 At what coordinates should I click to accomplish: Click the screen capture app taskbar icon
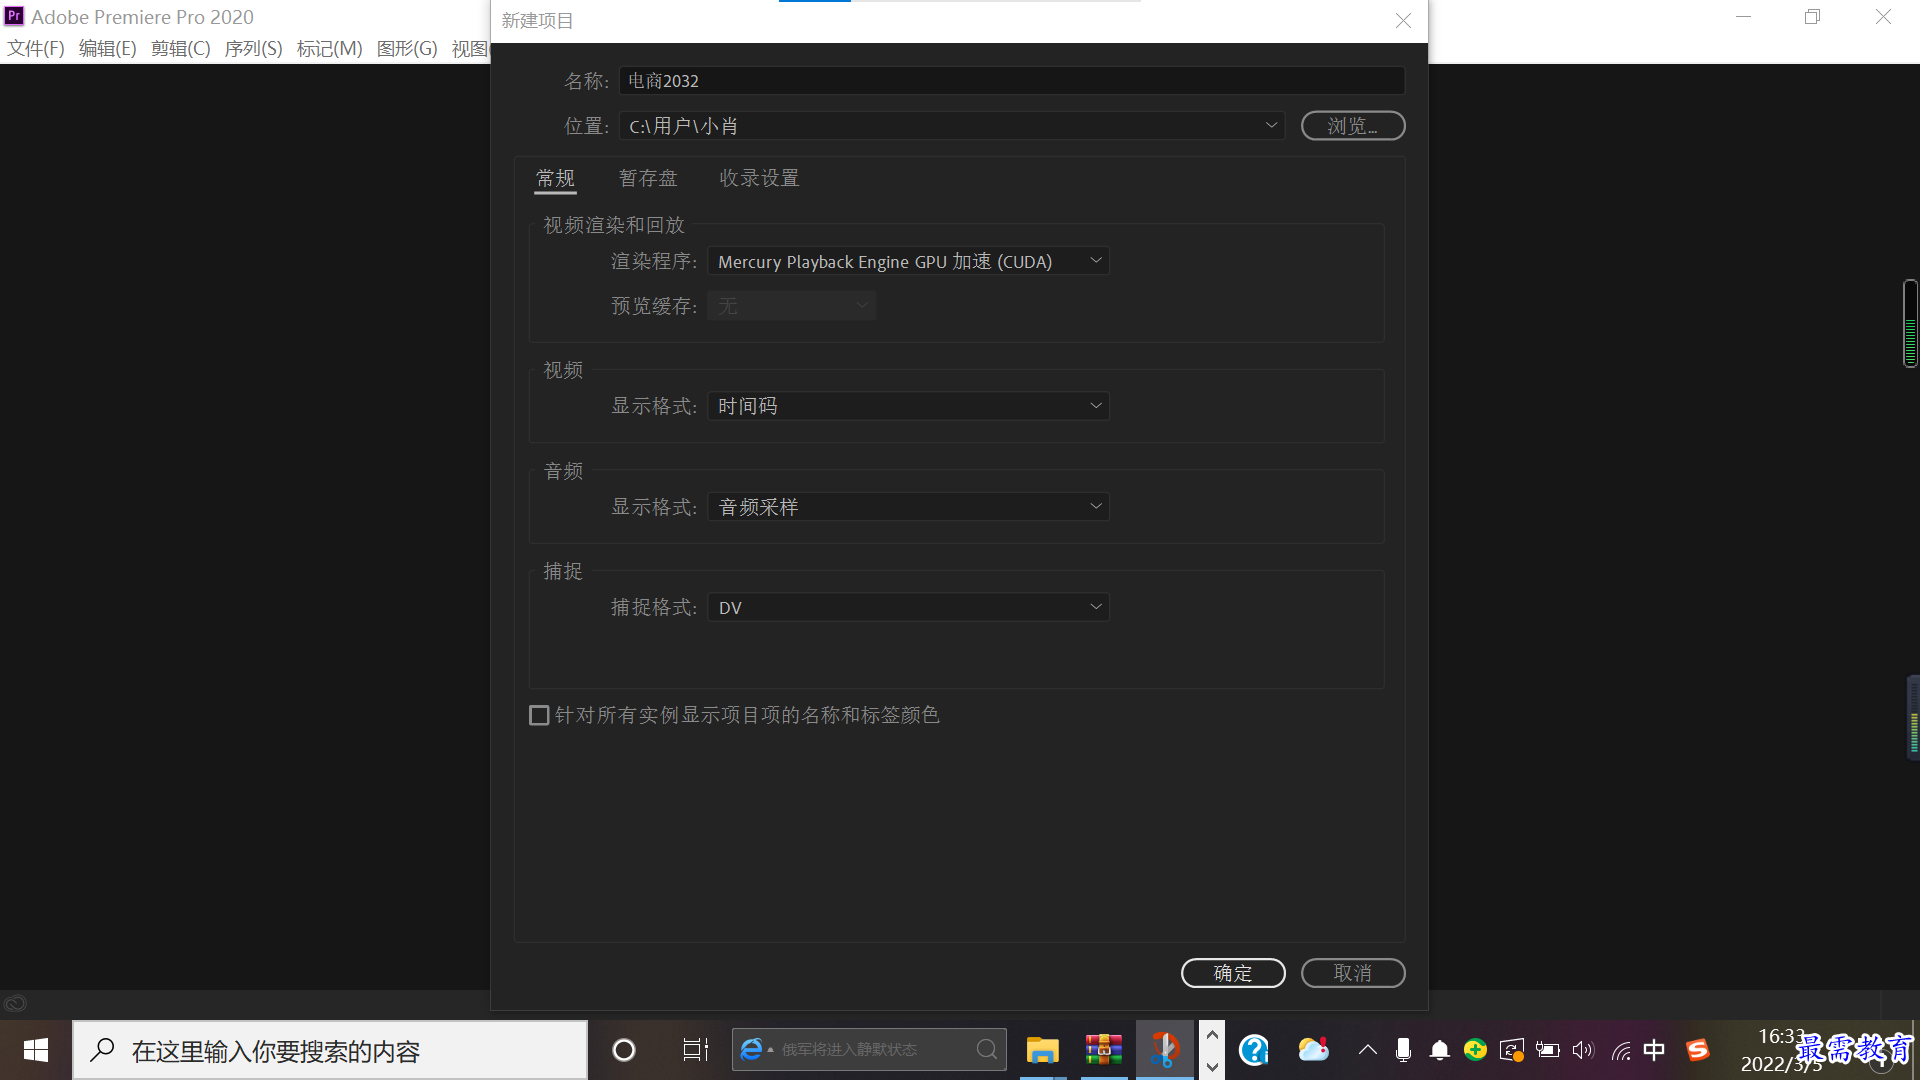point(1165,1050)
